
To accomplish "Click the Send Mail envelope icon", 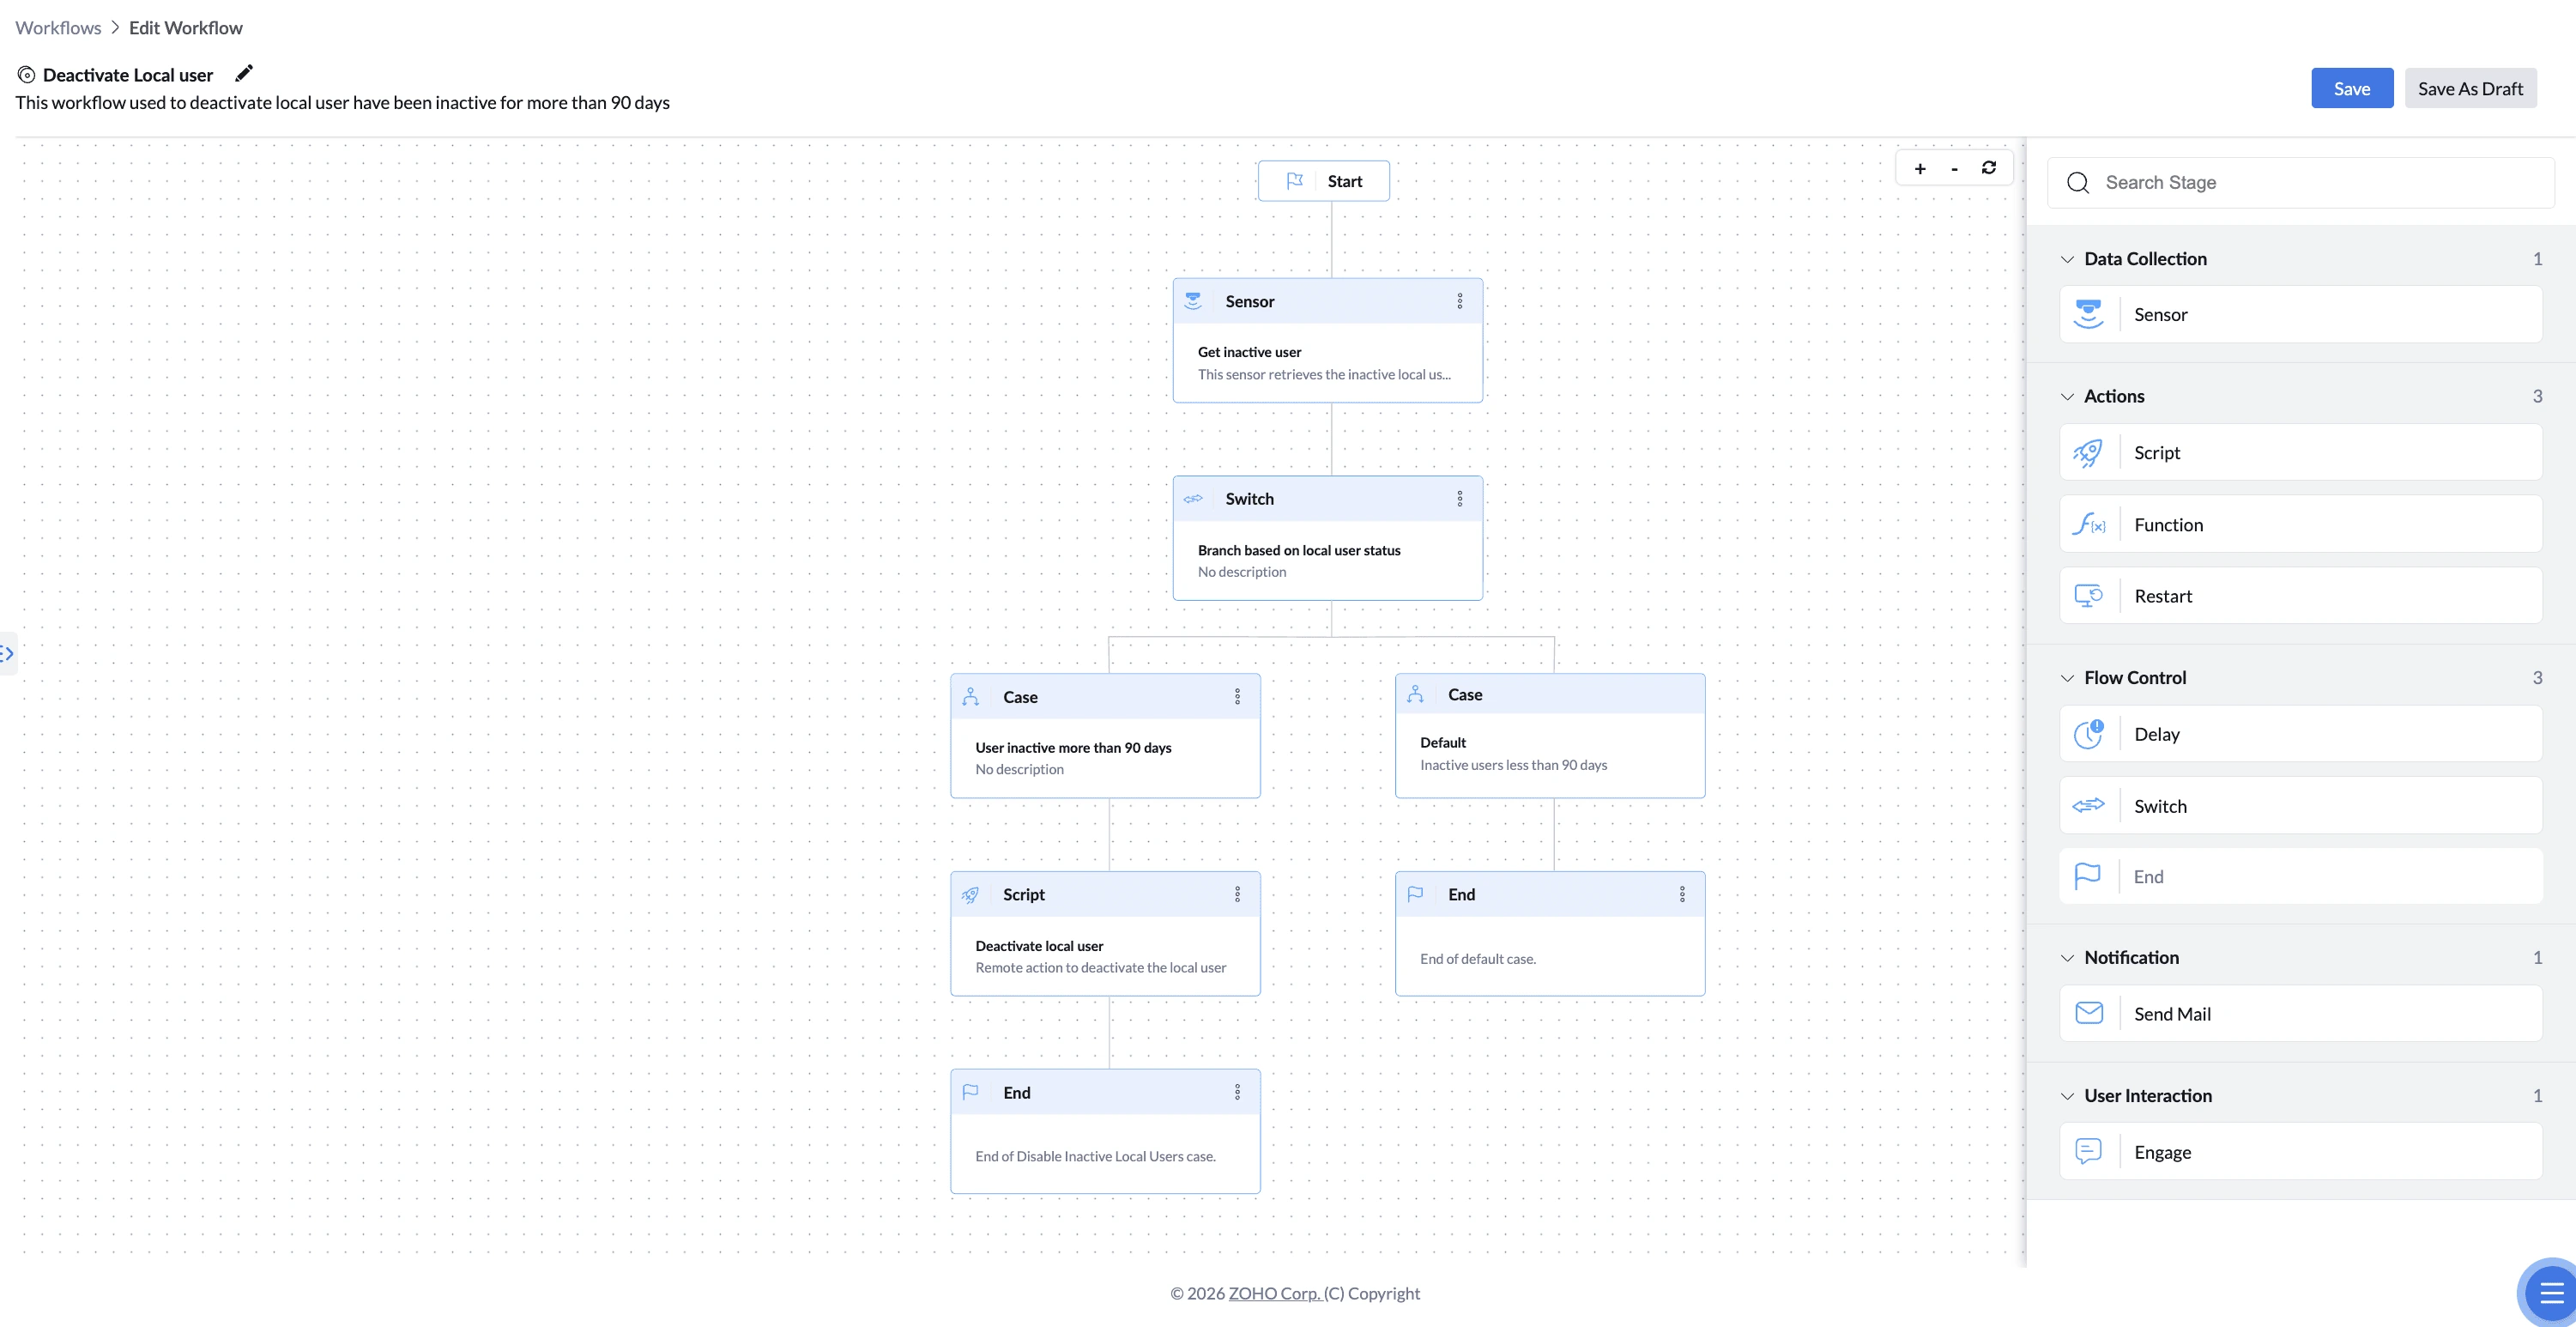I will coord(2089,1013).
